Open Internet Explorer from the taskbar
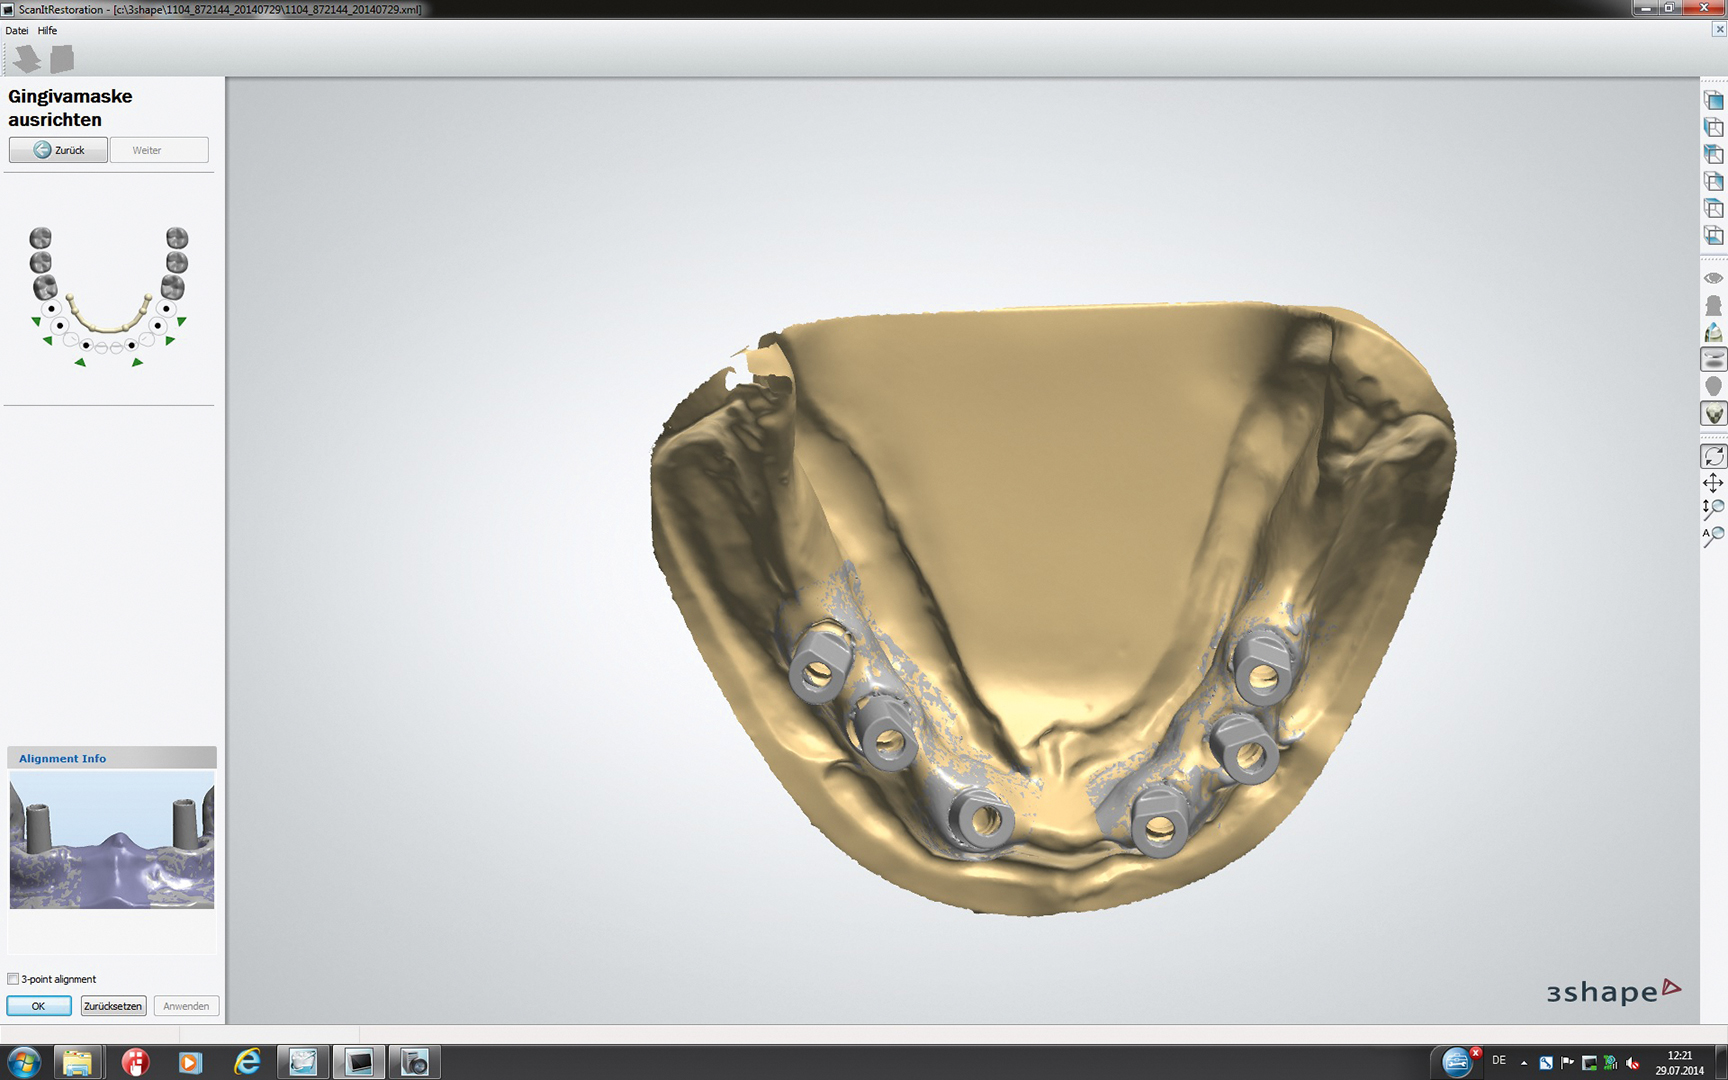The height and width of the screenshot is (1080, 1728). click(246, 1062)
